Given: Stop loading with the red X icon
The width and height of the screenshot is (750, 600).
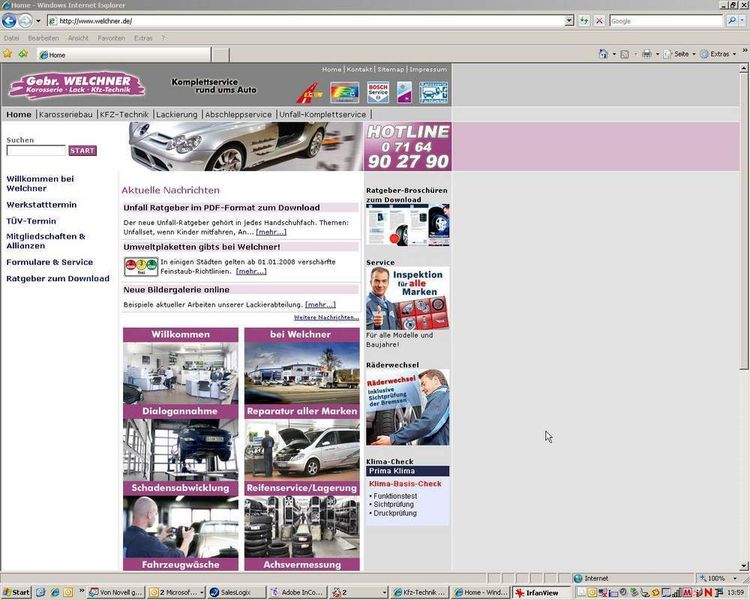Looking at the screenshot, I should [x=599, y=21].
